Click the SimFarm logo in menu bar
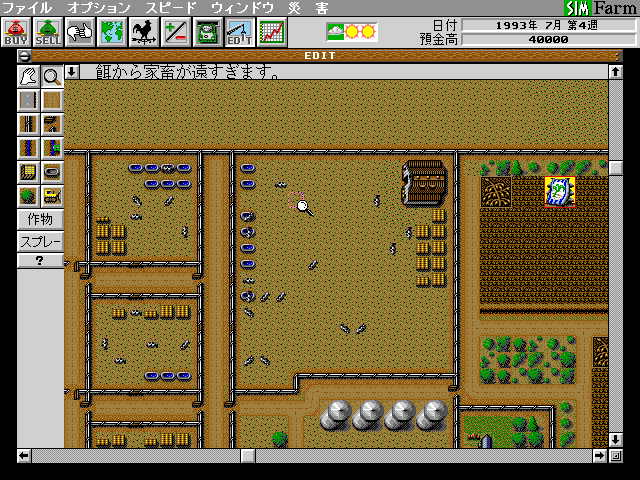640x480 pixels. [601, 8]
